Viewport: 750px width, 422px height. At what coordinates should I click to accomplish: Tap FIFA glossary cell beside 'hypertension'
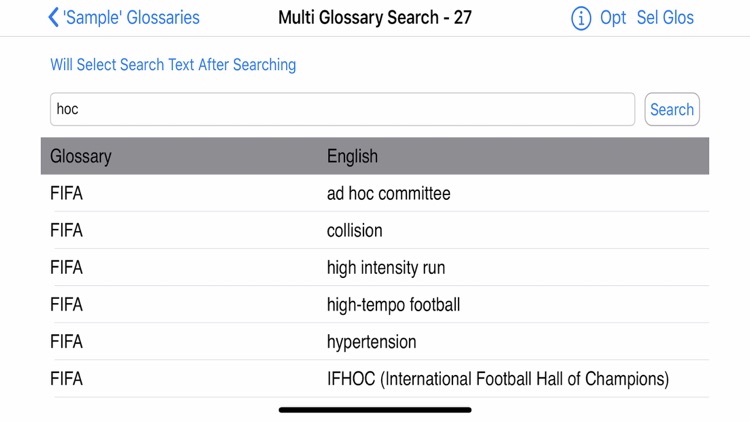(67, 341)
